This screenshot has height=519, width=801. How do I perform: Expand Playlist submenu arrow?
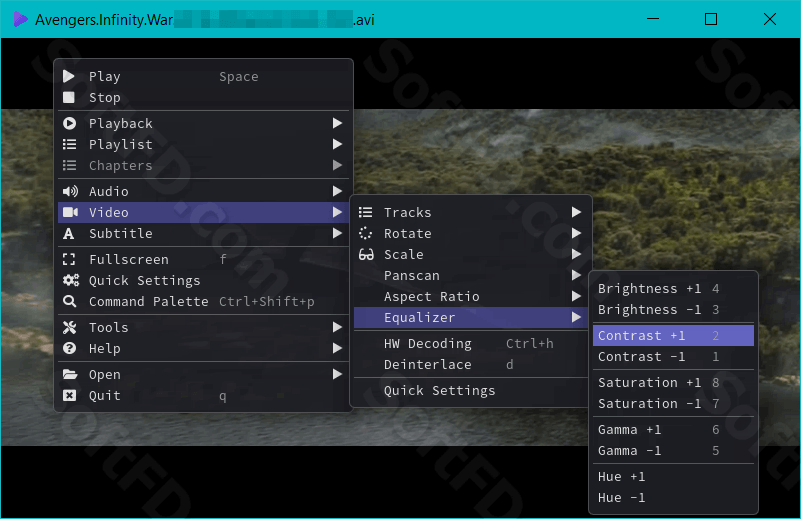click(x=337, y=144)
